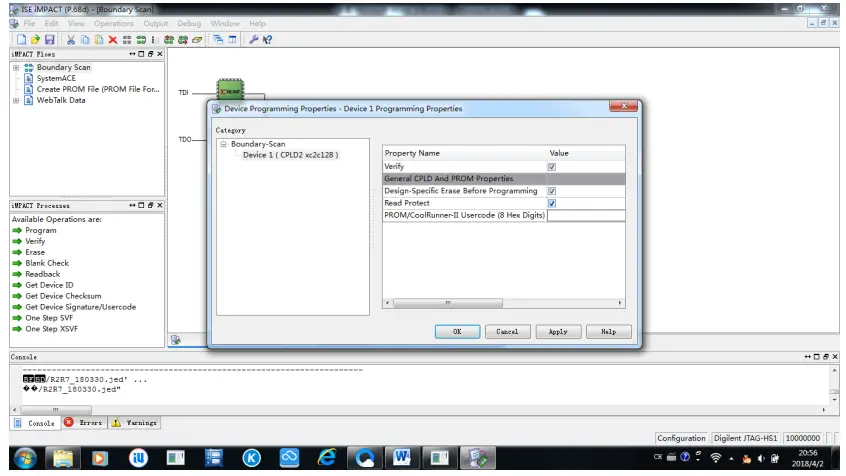Viewport: 846px width, 476px height.
Task: Switch to the Errors tab
Action: pyautogui.click(x=84, y=423)
